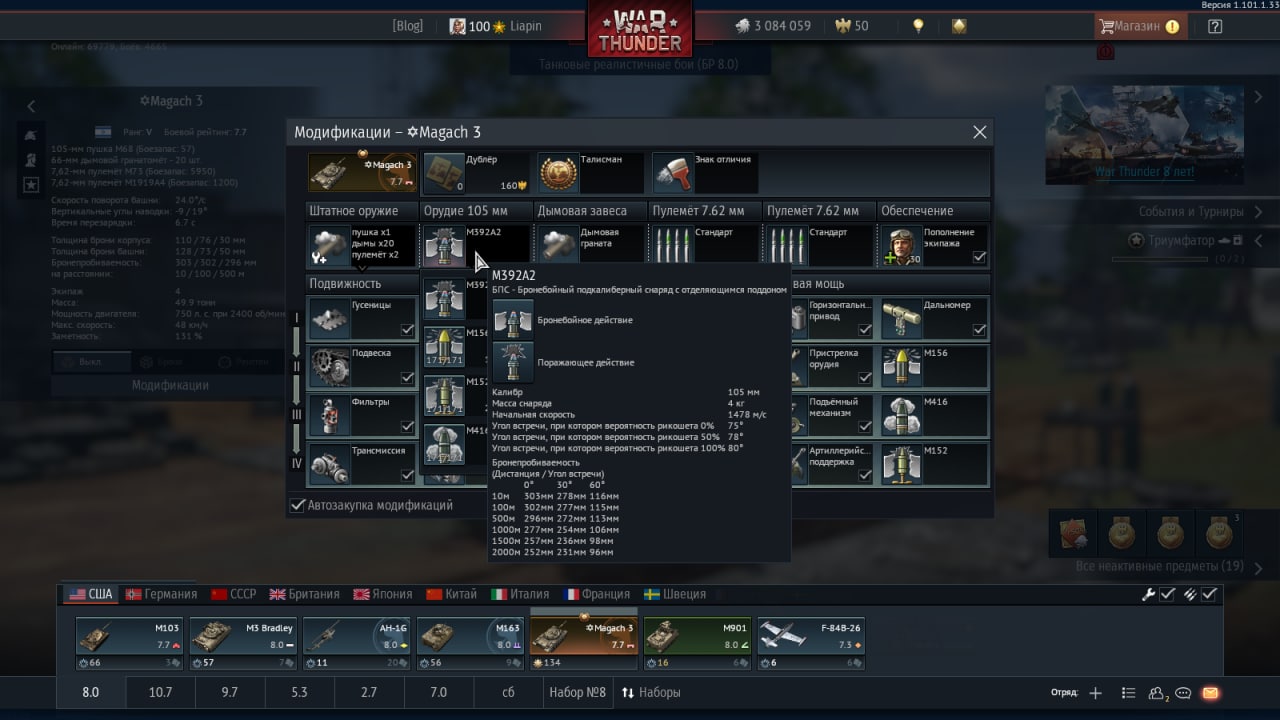Image resolution: width=1280 pixels, height=720 pixels.
Task: Open the War Thunder 8 лет! link
Action: pyautogui.click(x=1145, y=171)
